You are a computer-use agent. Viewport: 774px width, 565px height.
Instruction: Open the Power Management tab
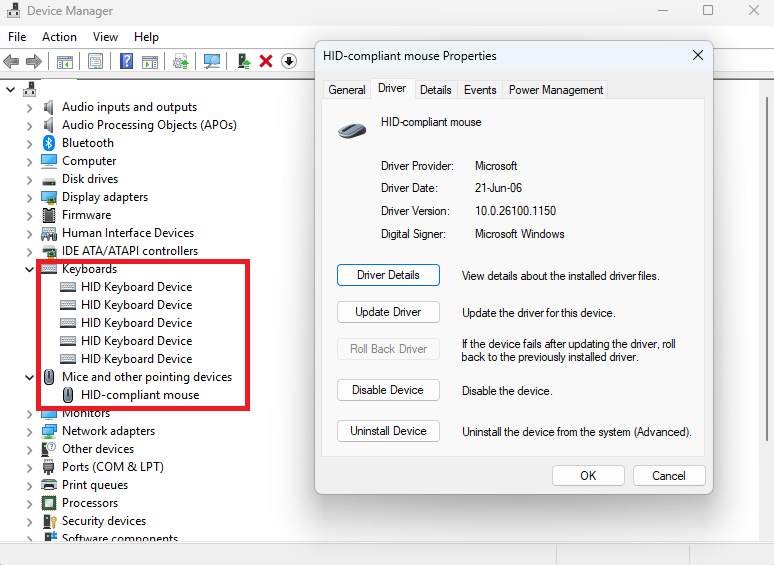click(556, 90)
